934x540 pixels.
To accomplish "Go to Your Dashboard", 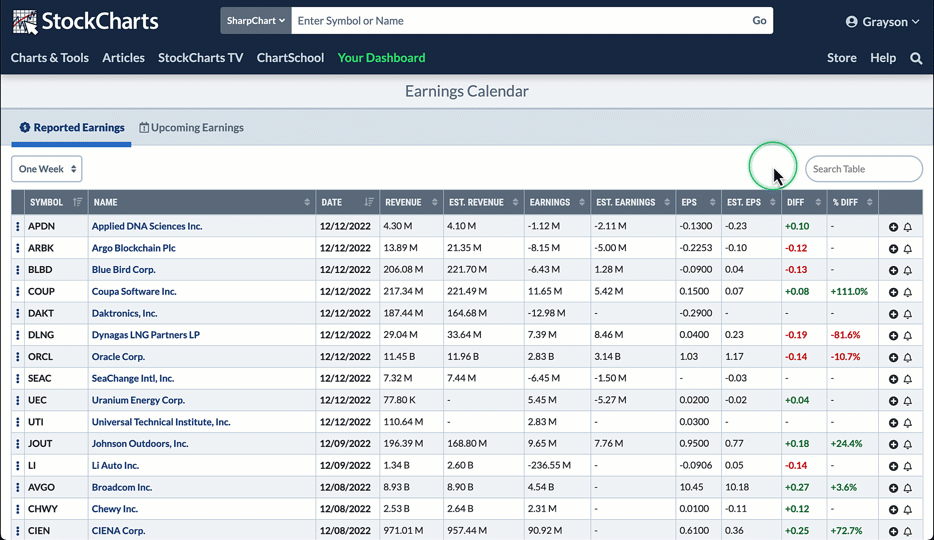I will [x=381, y=58].
